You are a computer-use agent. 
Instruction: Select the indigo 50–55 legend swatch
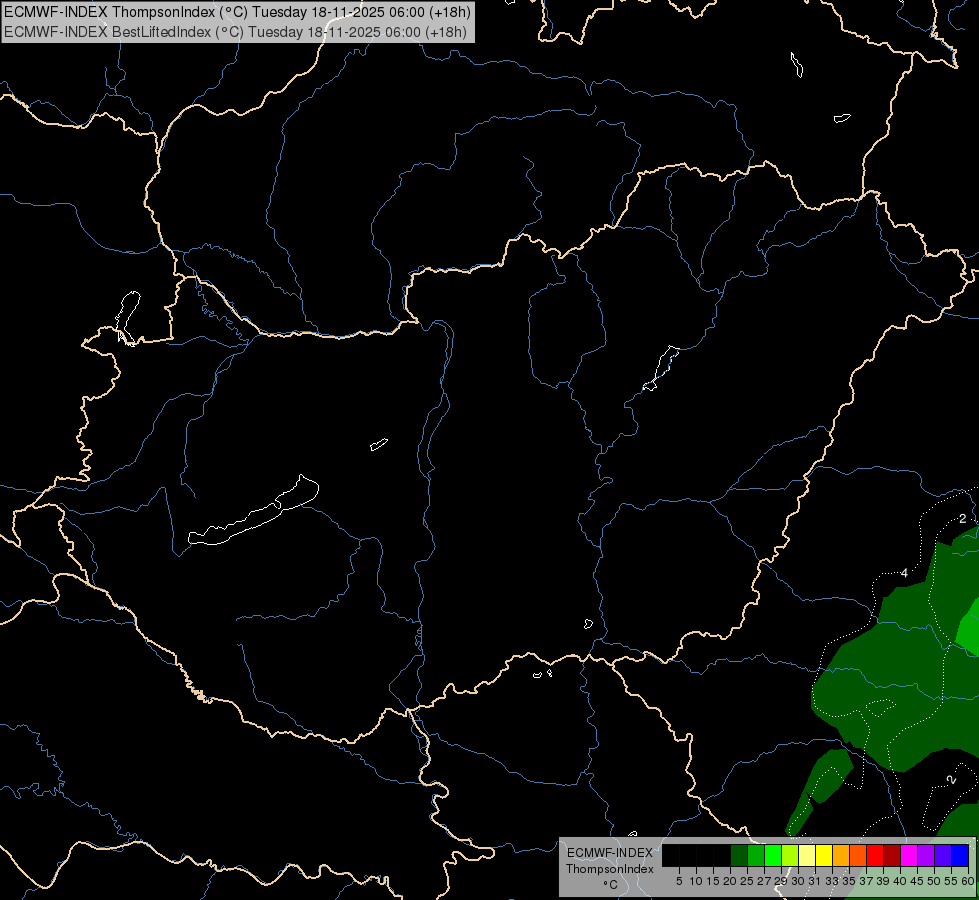943,856
